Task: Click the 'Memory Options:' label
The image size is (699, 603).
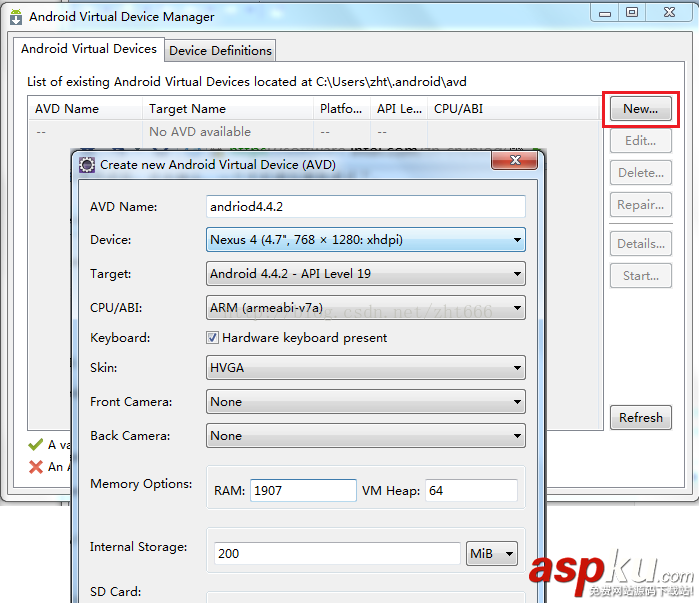Action: pyautogui.click(x=141, y=484)
